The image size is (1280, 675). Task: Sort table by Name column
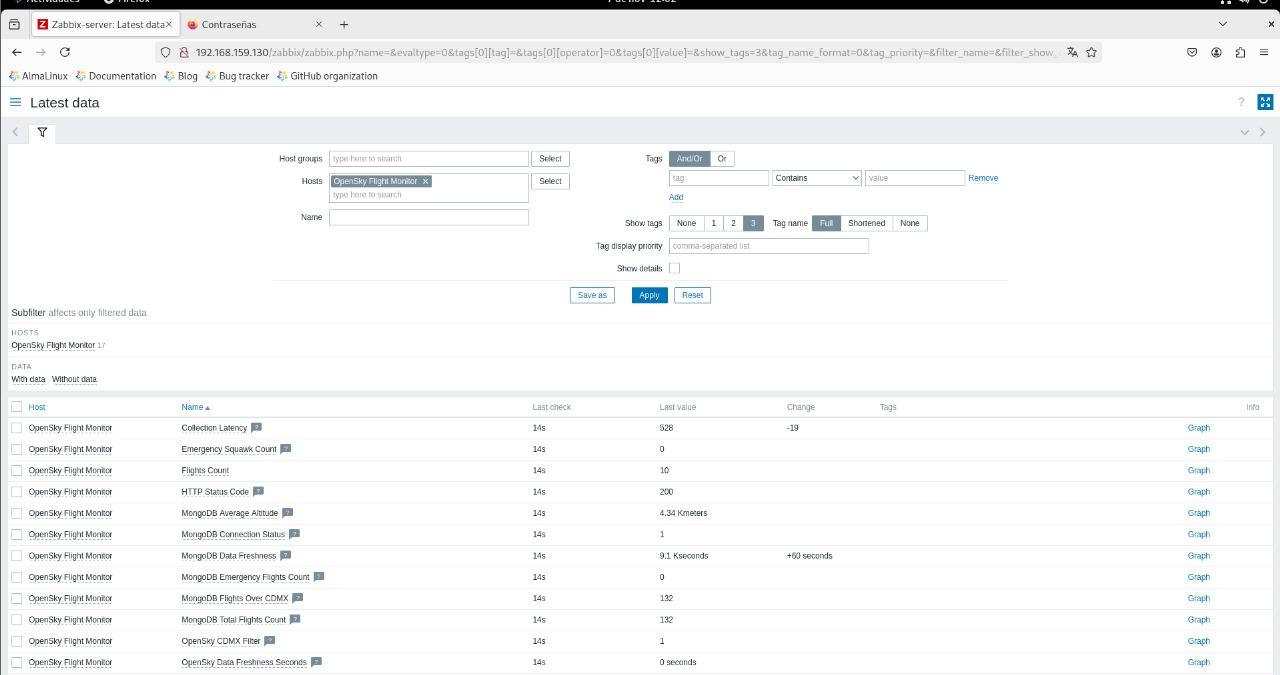(195, 407)
